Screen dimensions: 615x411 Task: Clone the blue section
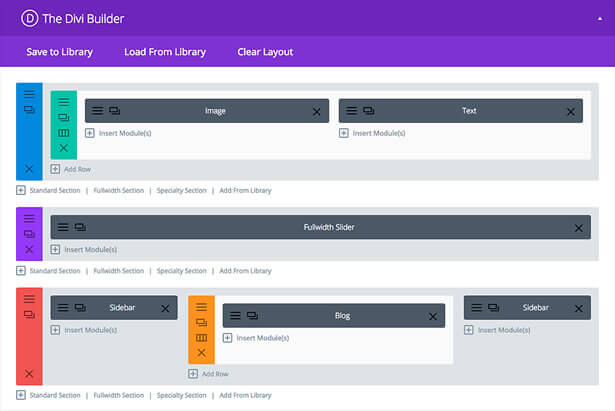click(x=29, y=109)
